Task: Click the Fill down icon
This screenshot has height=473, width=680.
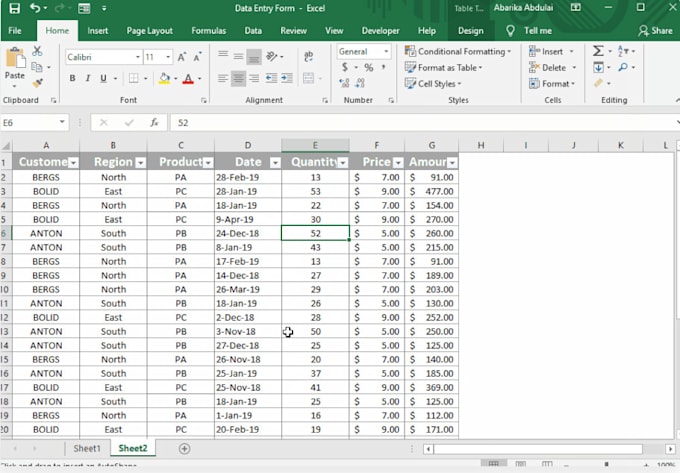Action: click(598, 67)
